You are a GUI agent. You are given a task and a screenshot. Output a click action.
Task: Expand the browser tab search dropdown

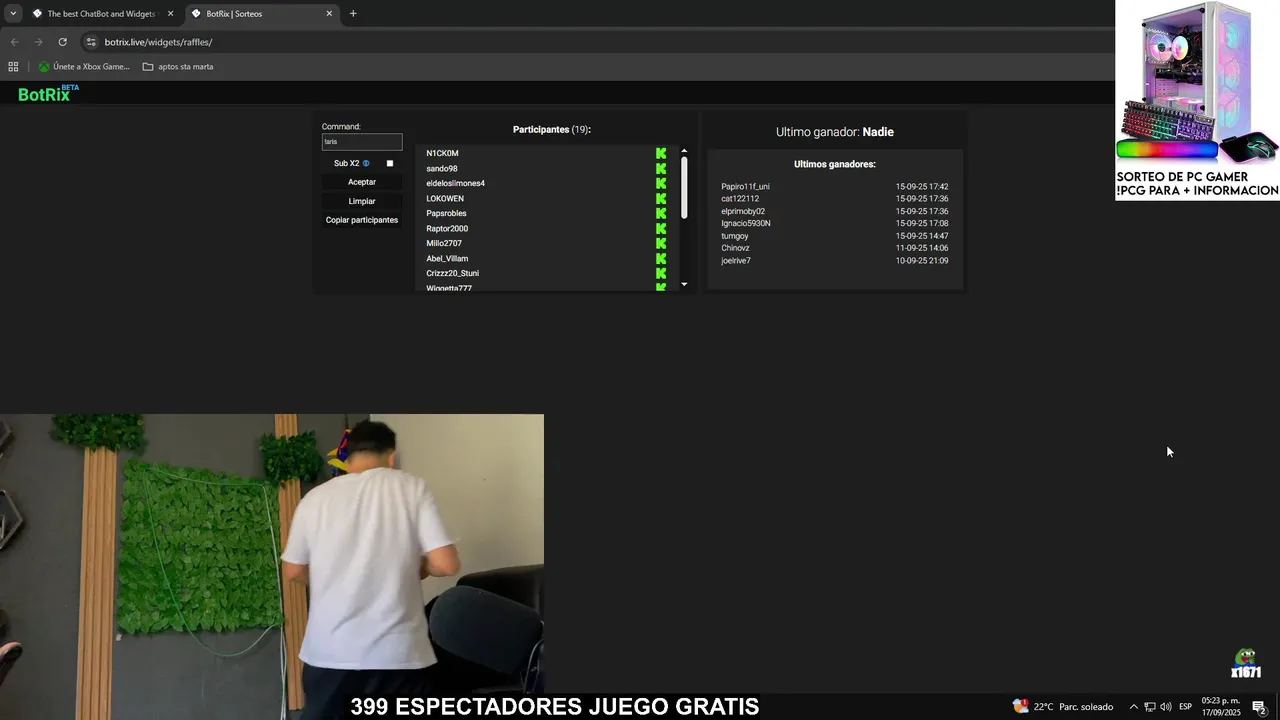coord(13,14)
